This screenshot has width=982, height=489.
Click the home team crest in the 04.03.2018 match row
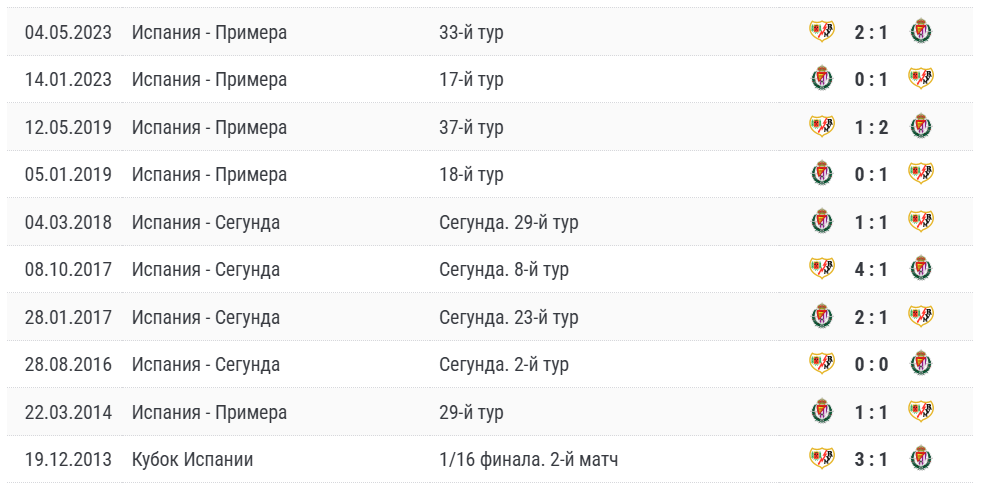click(x=821, y=222)
